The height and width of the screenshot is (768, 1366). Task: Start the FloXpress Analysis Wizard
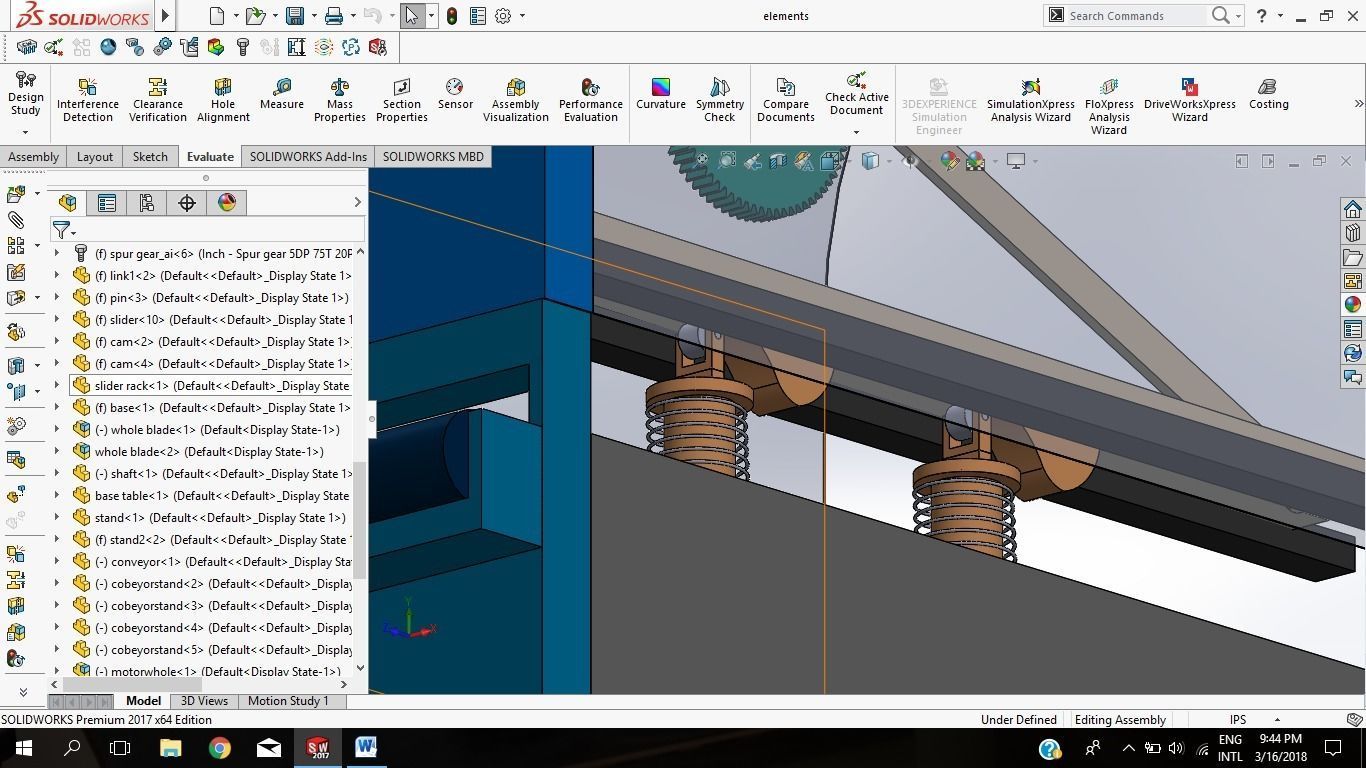[x=1109, y=106]
